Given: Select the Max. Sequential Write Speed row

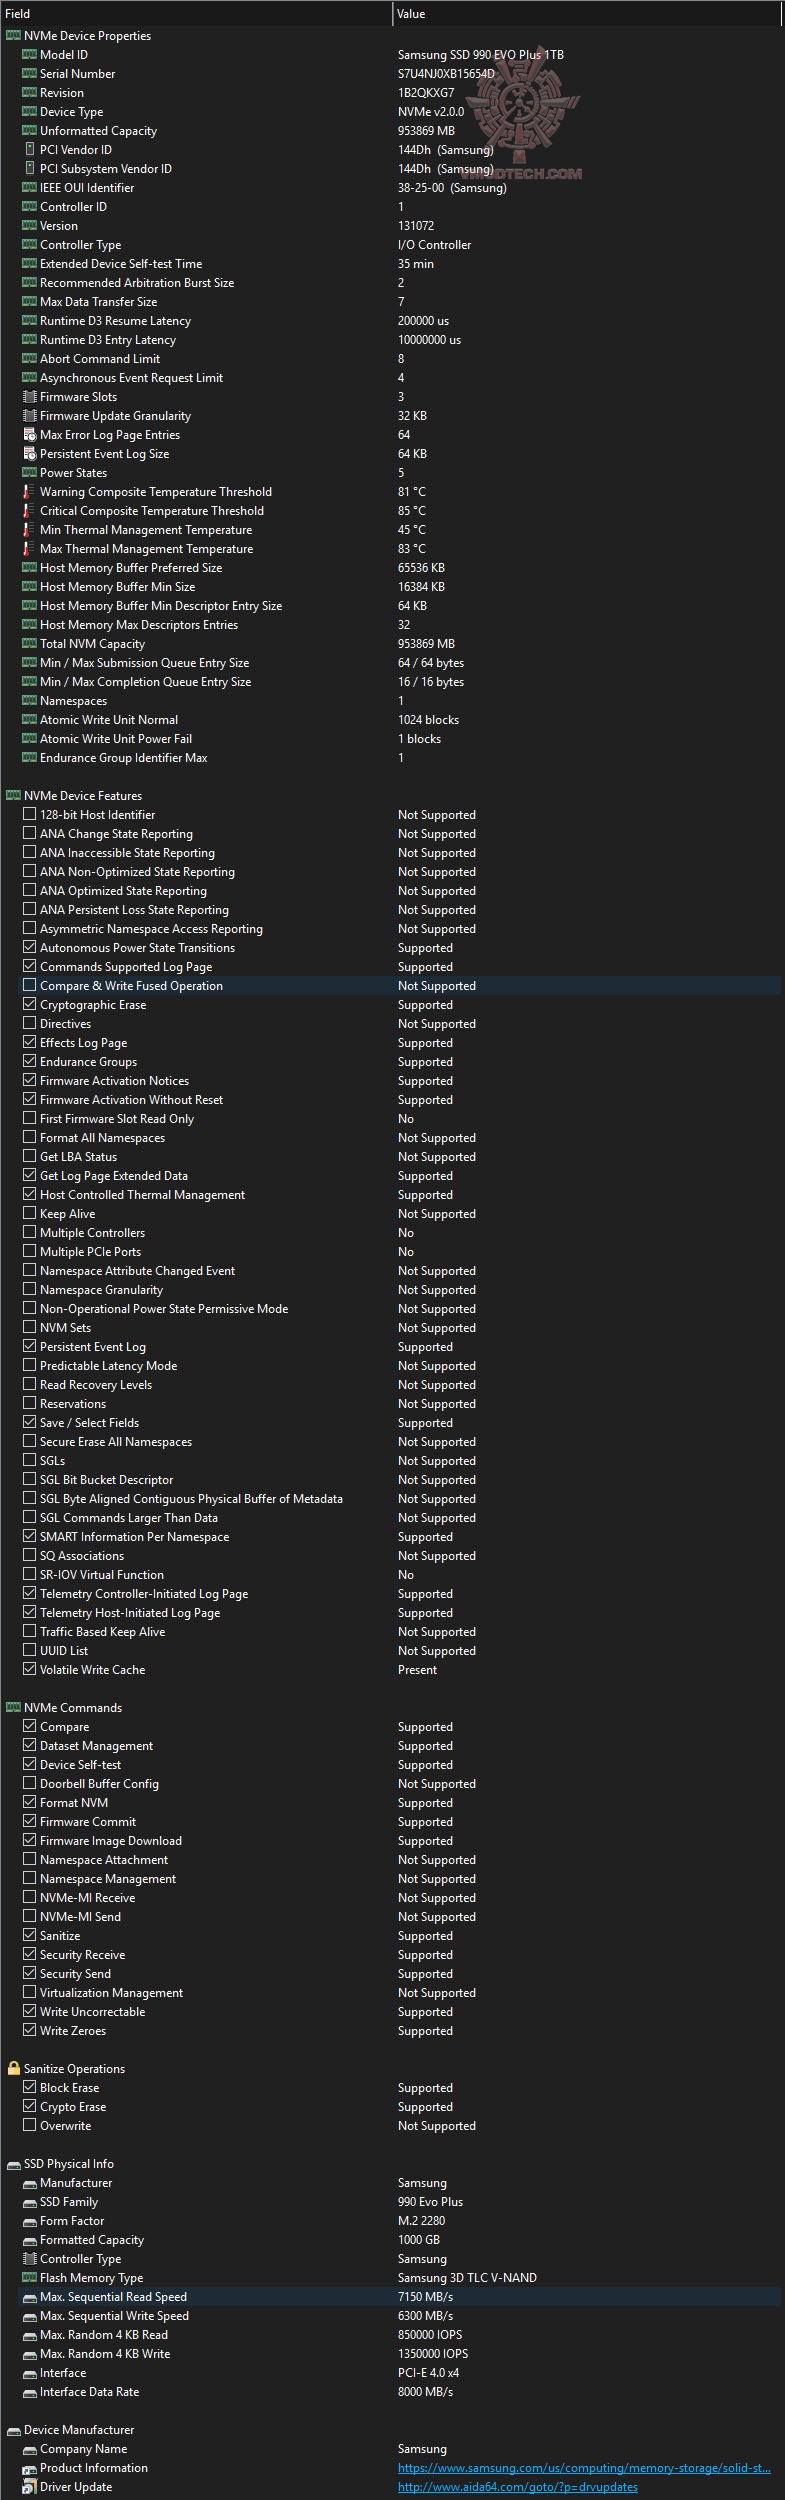Looking at the screenshot, I should coord(400,2316).
